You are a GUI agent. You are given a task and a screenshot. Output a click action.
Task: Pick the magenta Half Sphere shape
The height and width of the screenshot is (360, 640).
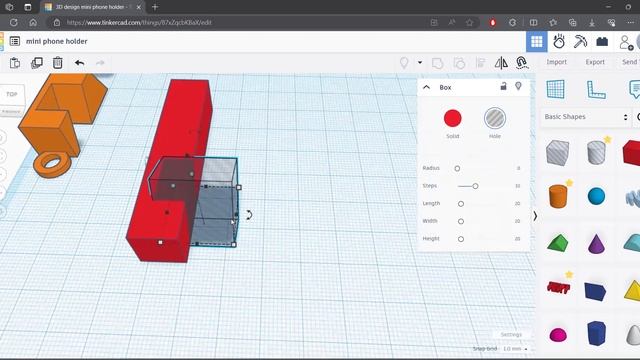558,335
